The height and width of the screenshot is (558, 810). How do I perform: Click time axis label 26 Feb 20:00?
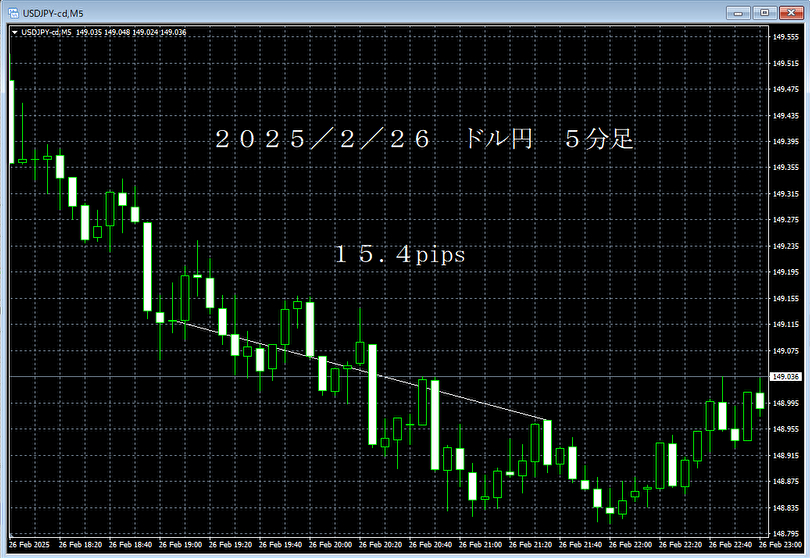pos(331,545)
